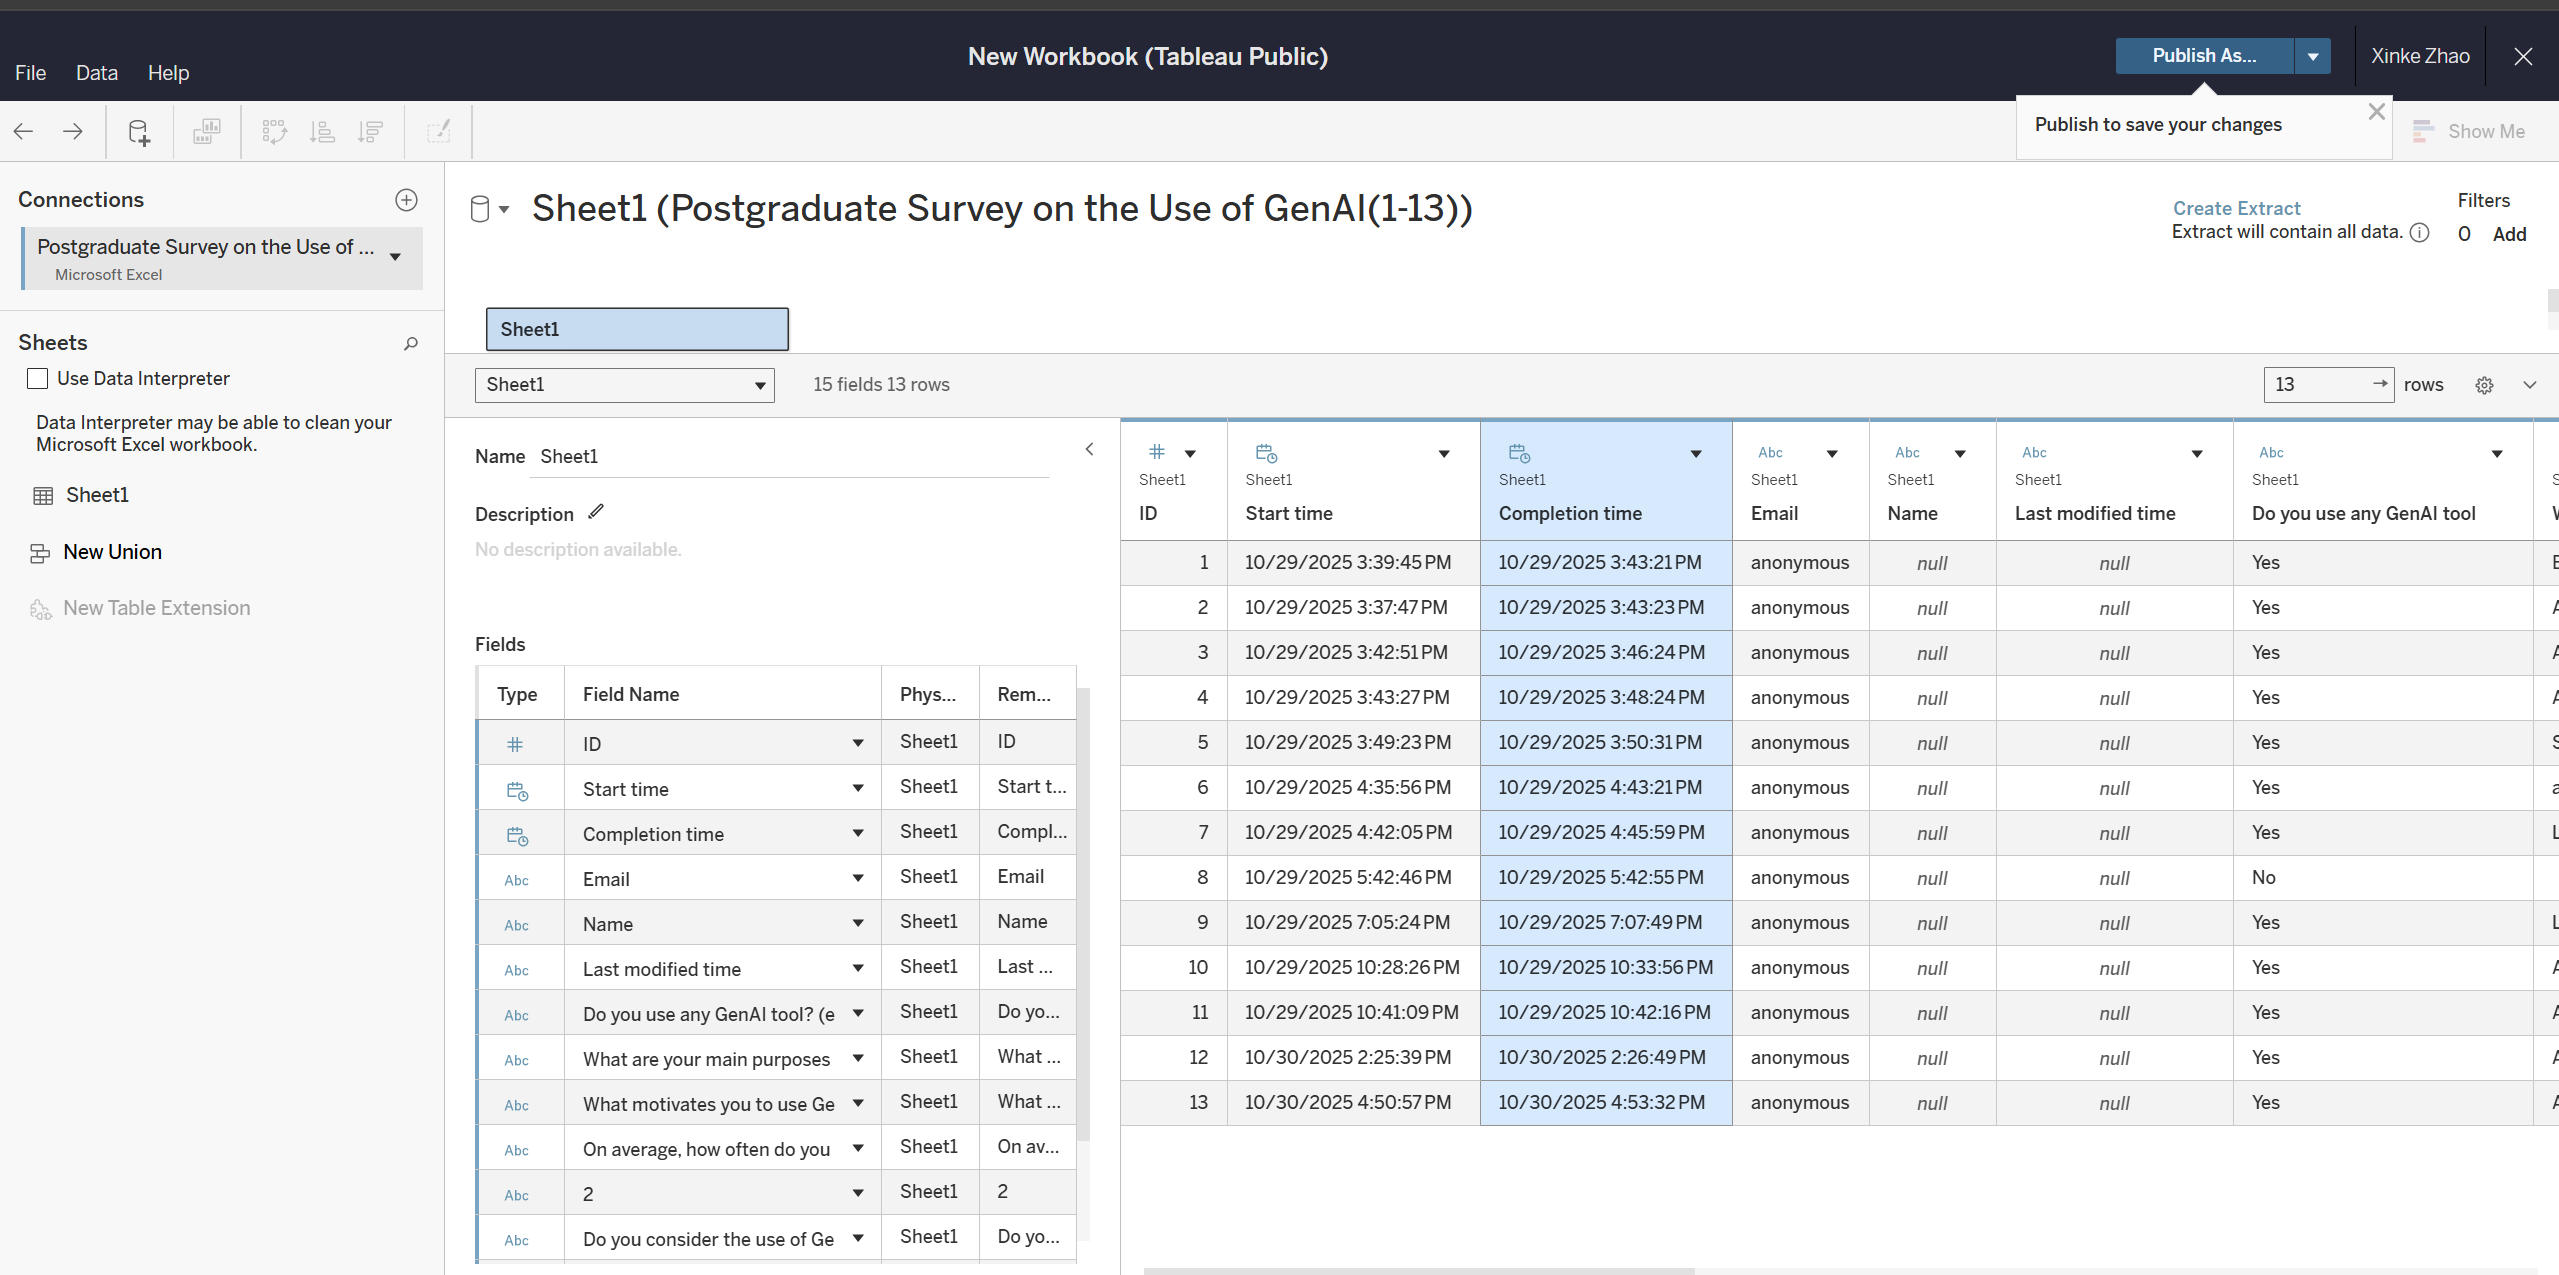Click Completion time date type icon

[1519, 453]
